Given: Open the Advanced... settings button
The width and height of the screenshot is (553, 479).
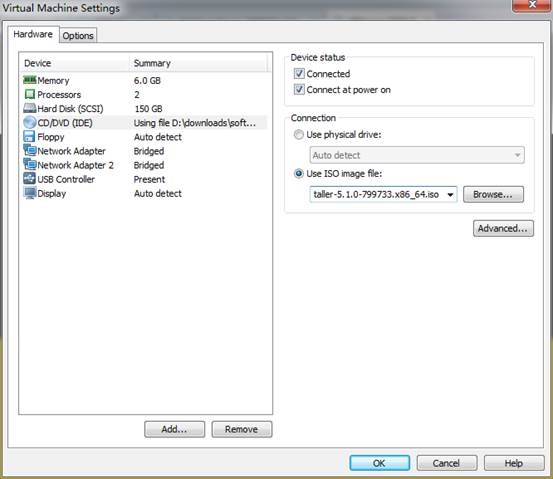Looking at the screenshot, I should pos(503,228).
